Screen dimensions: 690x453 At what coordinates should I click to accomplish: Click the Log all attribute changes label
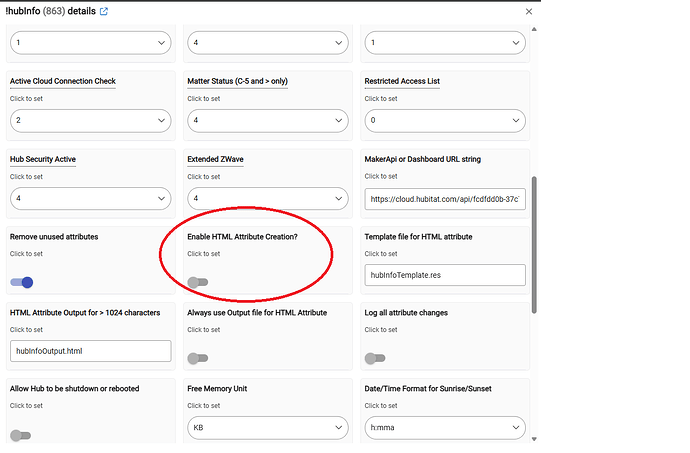coord(406,313)
